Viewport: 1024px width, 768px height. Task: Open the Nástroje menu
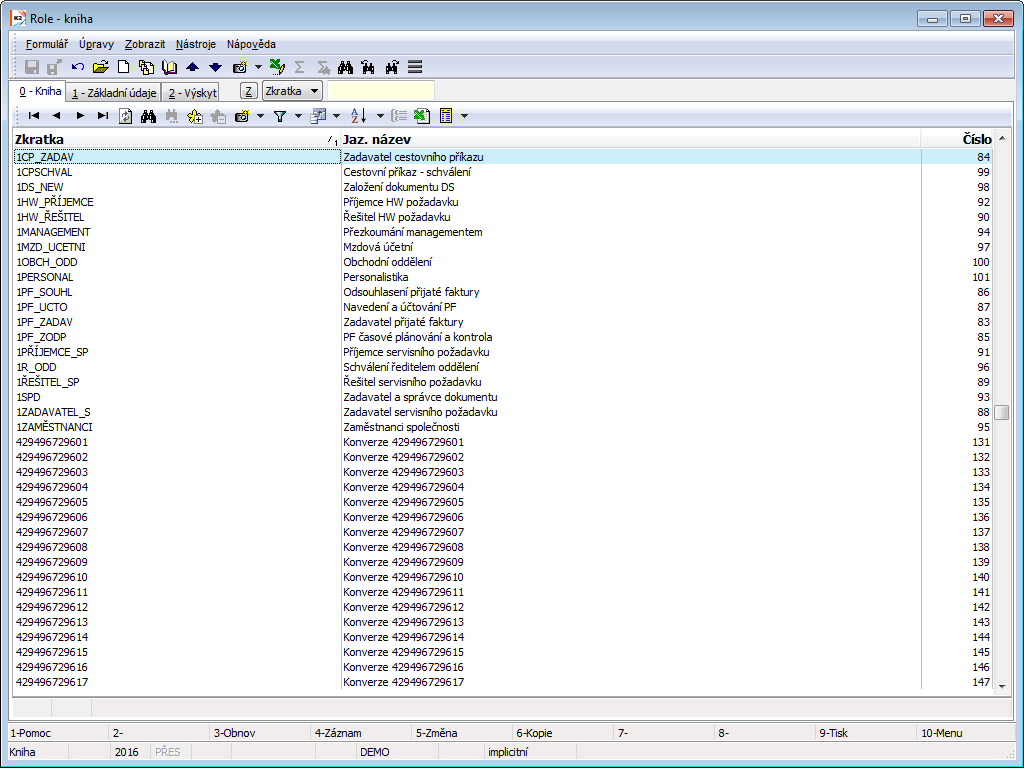point(195,44)
